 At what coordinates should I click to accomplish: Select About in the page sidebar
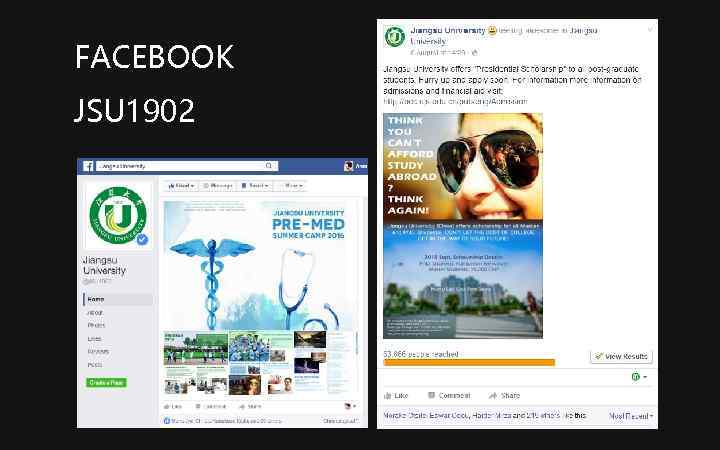95,313
